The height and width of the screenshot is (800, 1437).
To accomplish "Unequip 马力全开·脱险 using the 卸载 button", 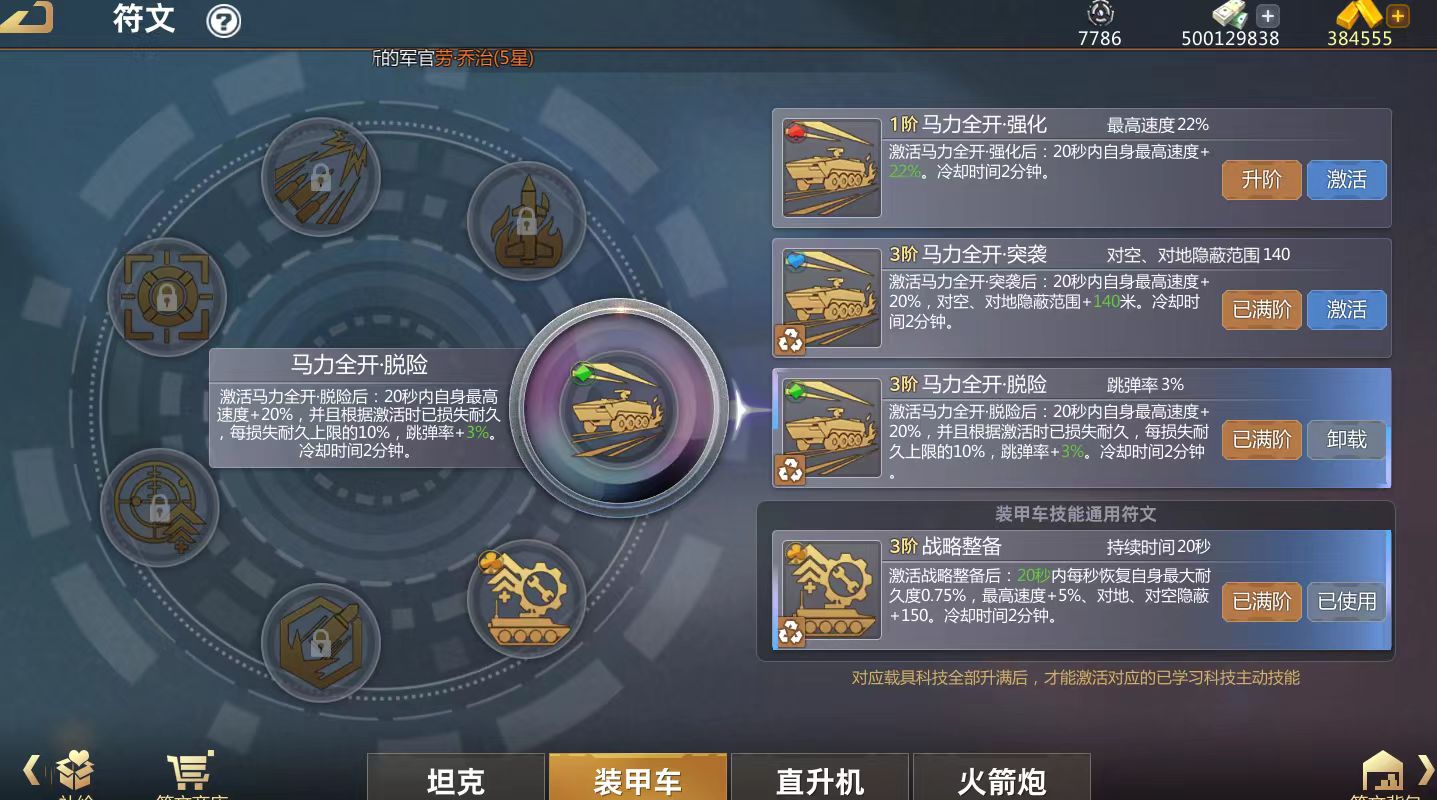I will point(1346,440).
